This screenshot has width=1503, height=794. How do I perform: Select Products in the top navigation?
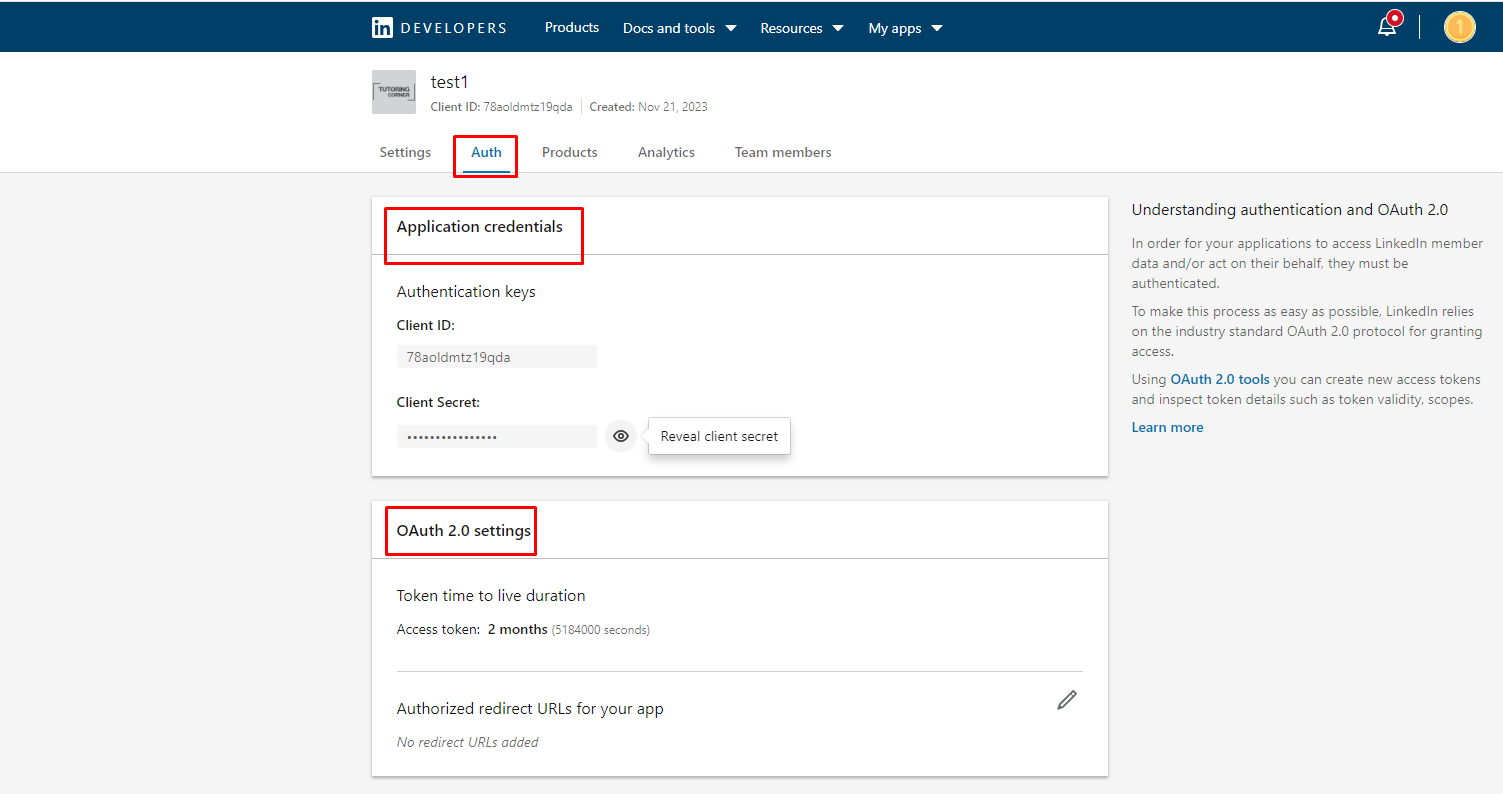pyautogui.click(x=571, y=27)
